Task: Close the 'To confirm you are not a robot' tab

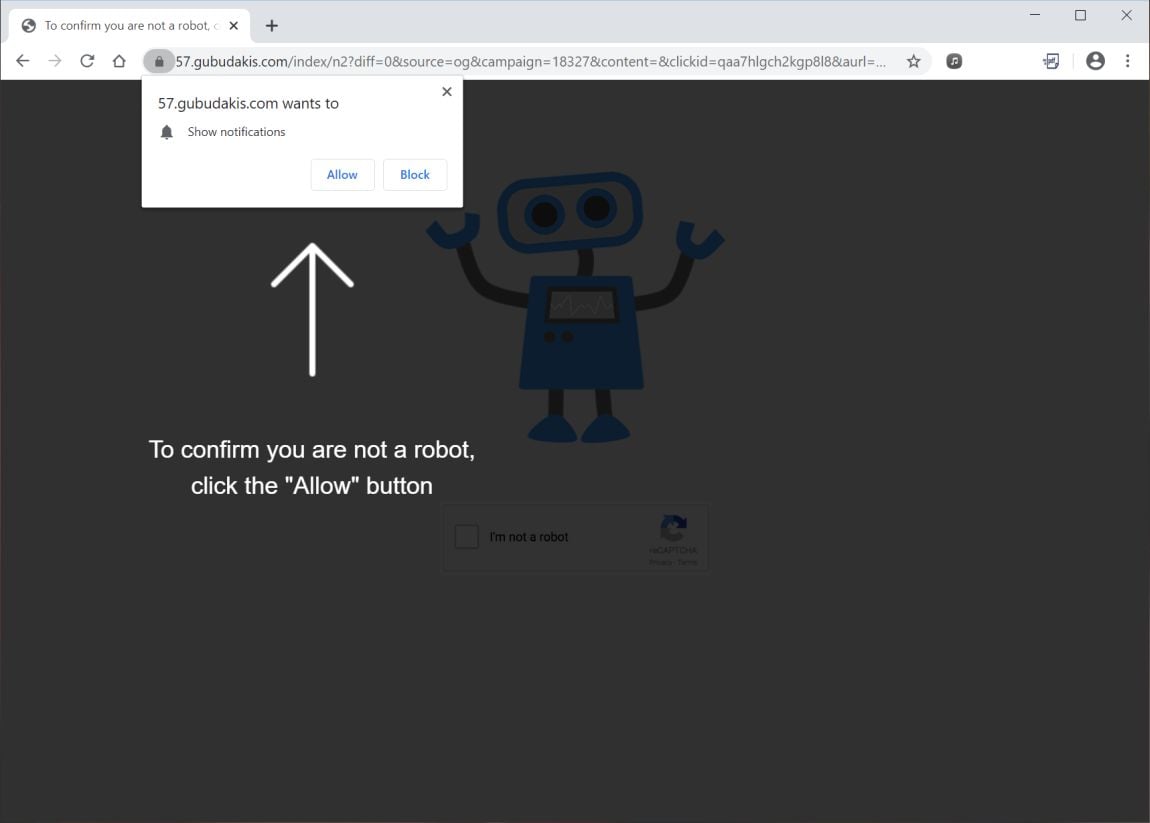Action: click(233, 26)
